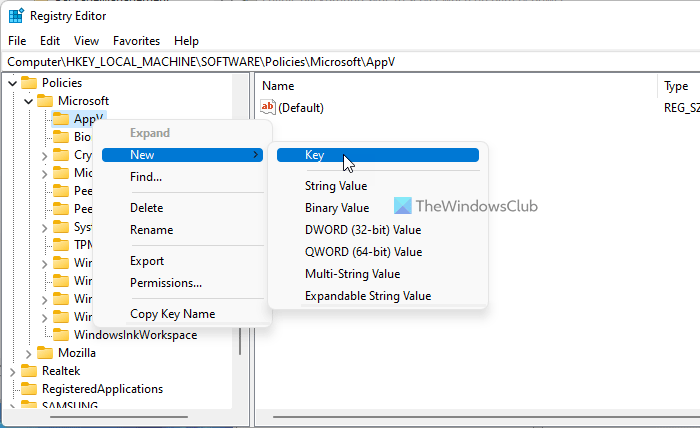Click the Bio folder icon
The width and height of the screenshot is (700, 428).
pos(61,137)
